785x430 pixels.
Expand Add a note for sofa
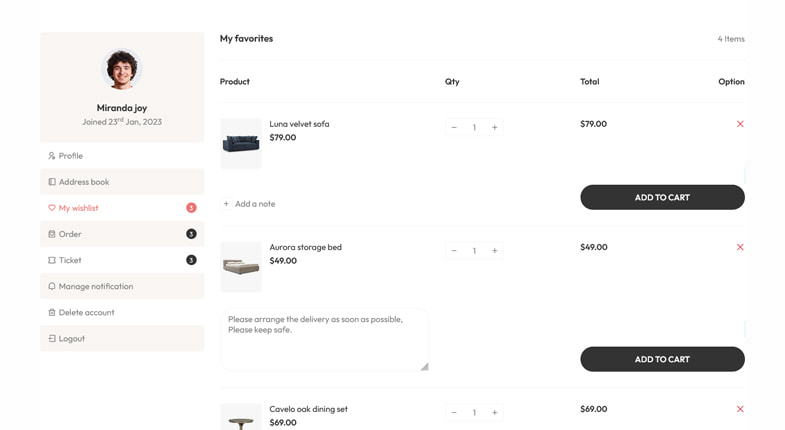coord(249,204)
